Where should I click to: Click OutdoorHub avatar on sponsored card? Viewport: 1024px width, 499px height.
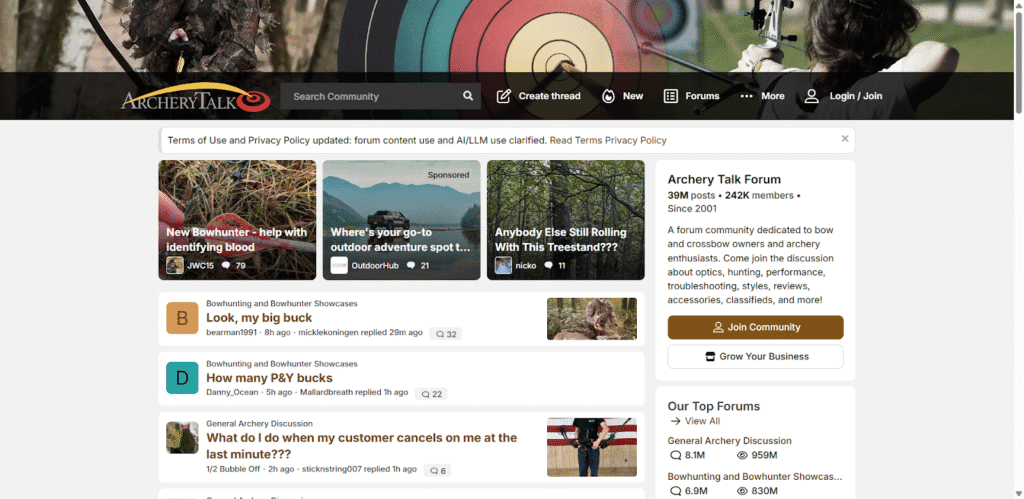point(339,265)
